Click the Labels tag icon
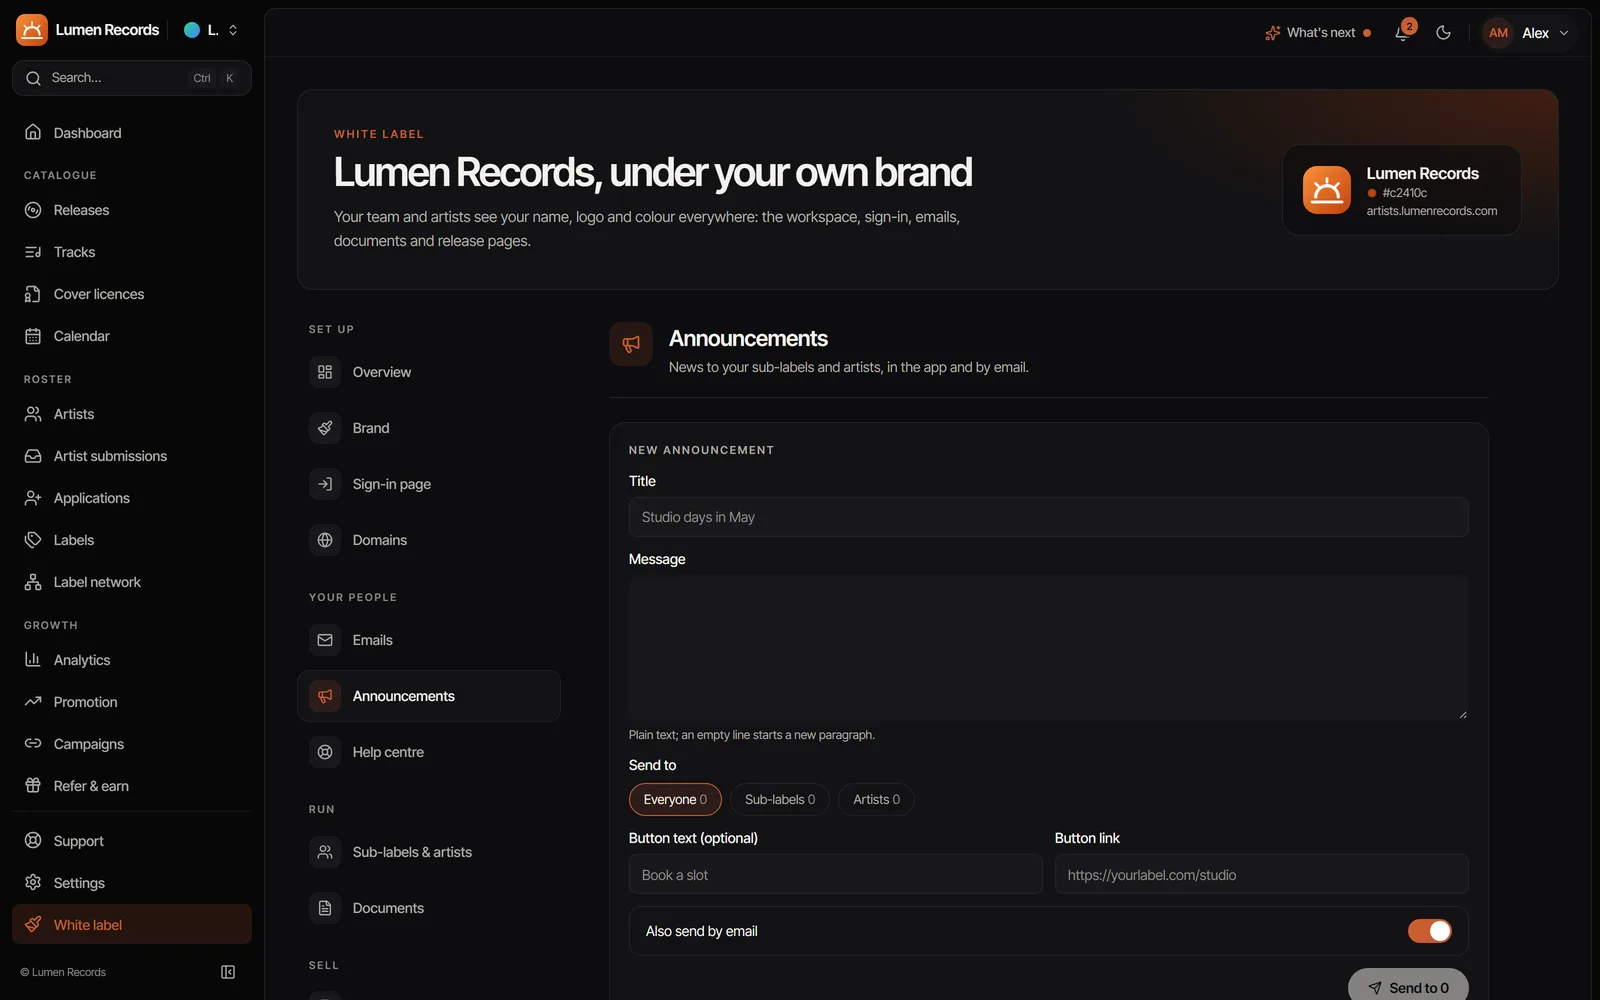This screenshot has width=1600, height=1000. pyautogui.click(x=33, y=540)
